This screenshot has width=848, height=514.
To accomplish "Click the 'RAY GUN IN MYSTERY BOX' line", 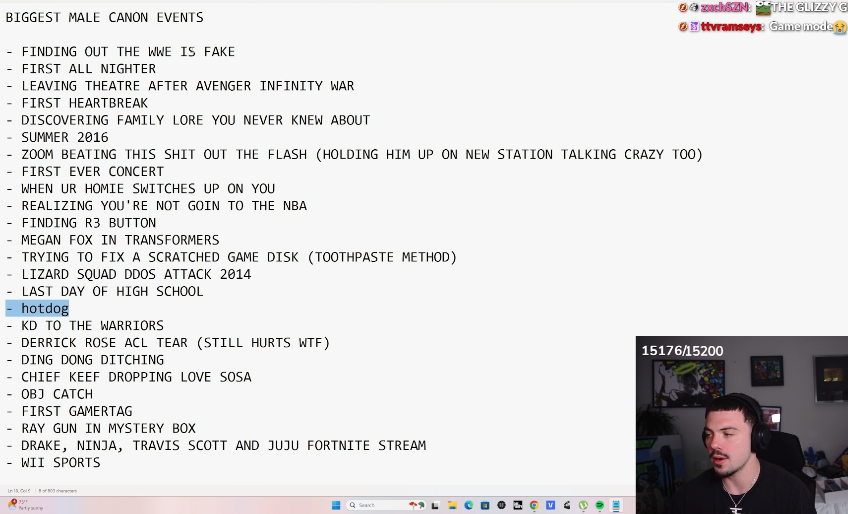I will tap(101, 429).
